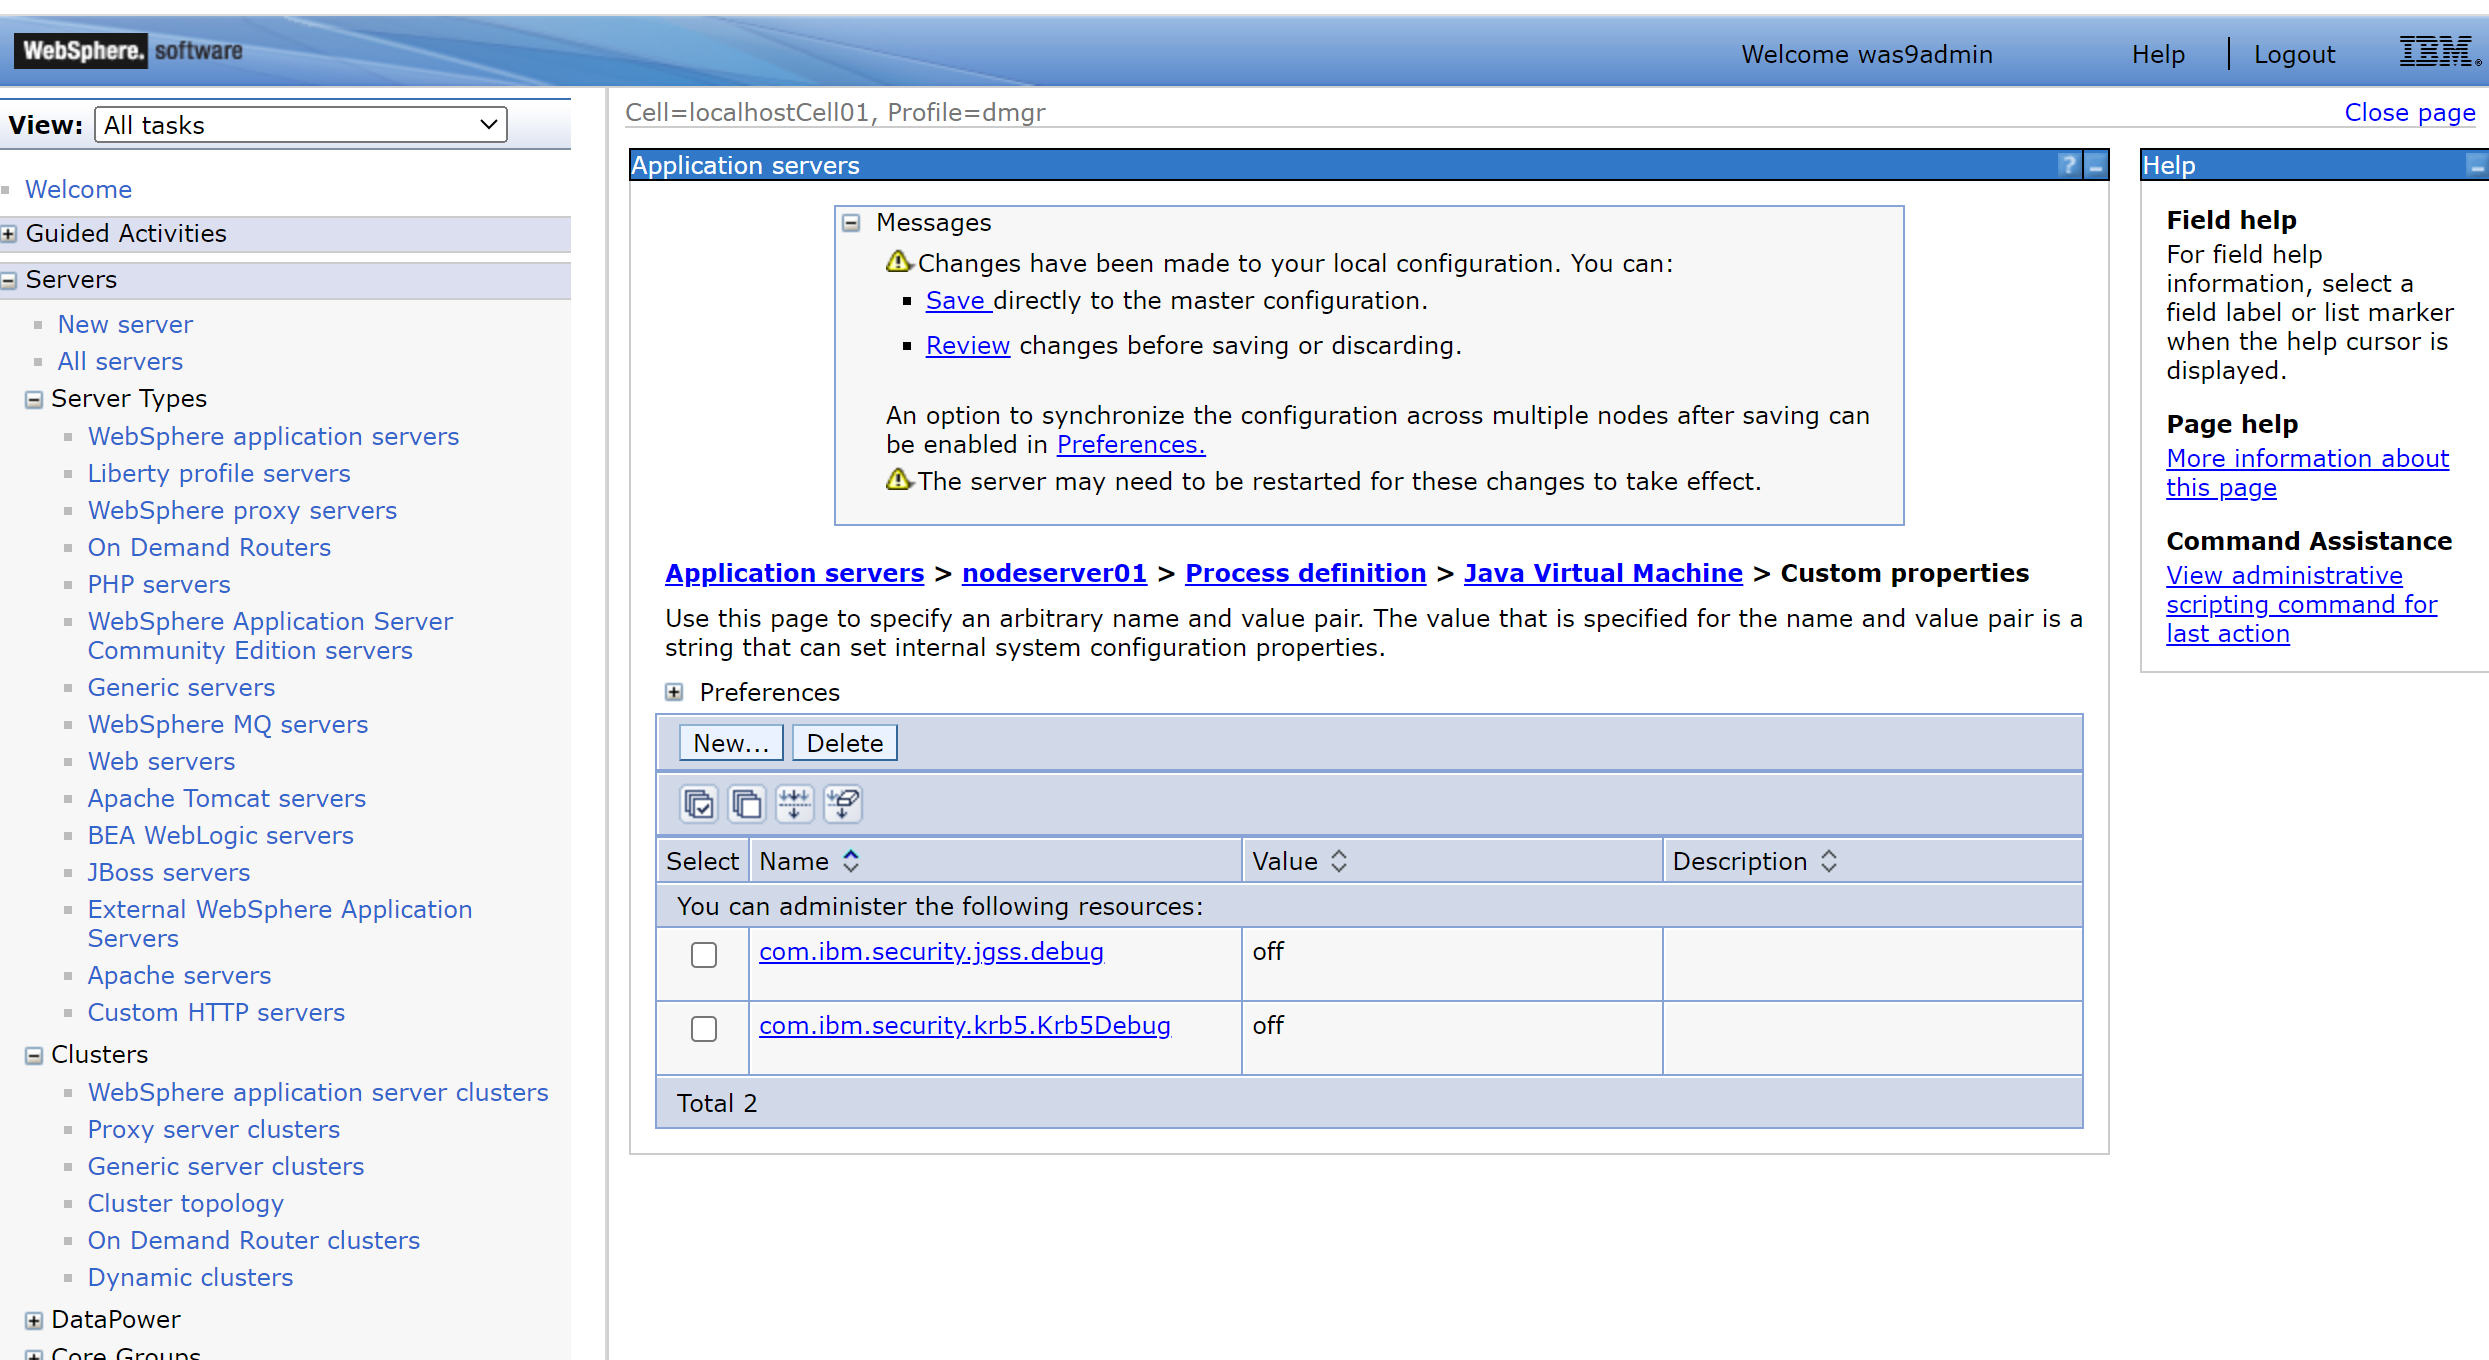Open Generic servers
The height and width of the screenshot is (1360, 2489).
coord(181,687)
